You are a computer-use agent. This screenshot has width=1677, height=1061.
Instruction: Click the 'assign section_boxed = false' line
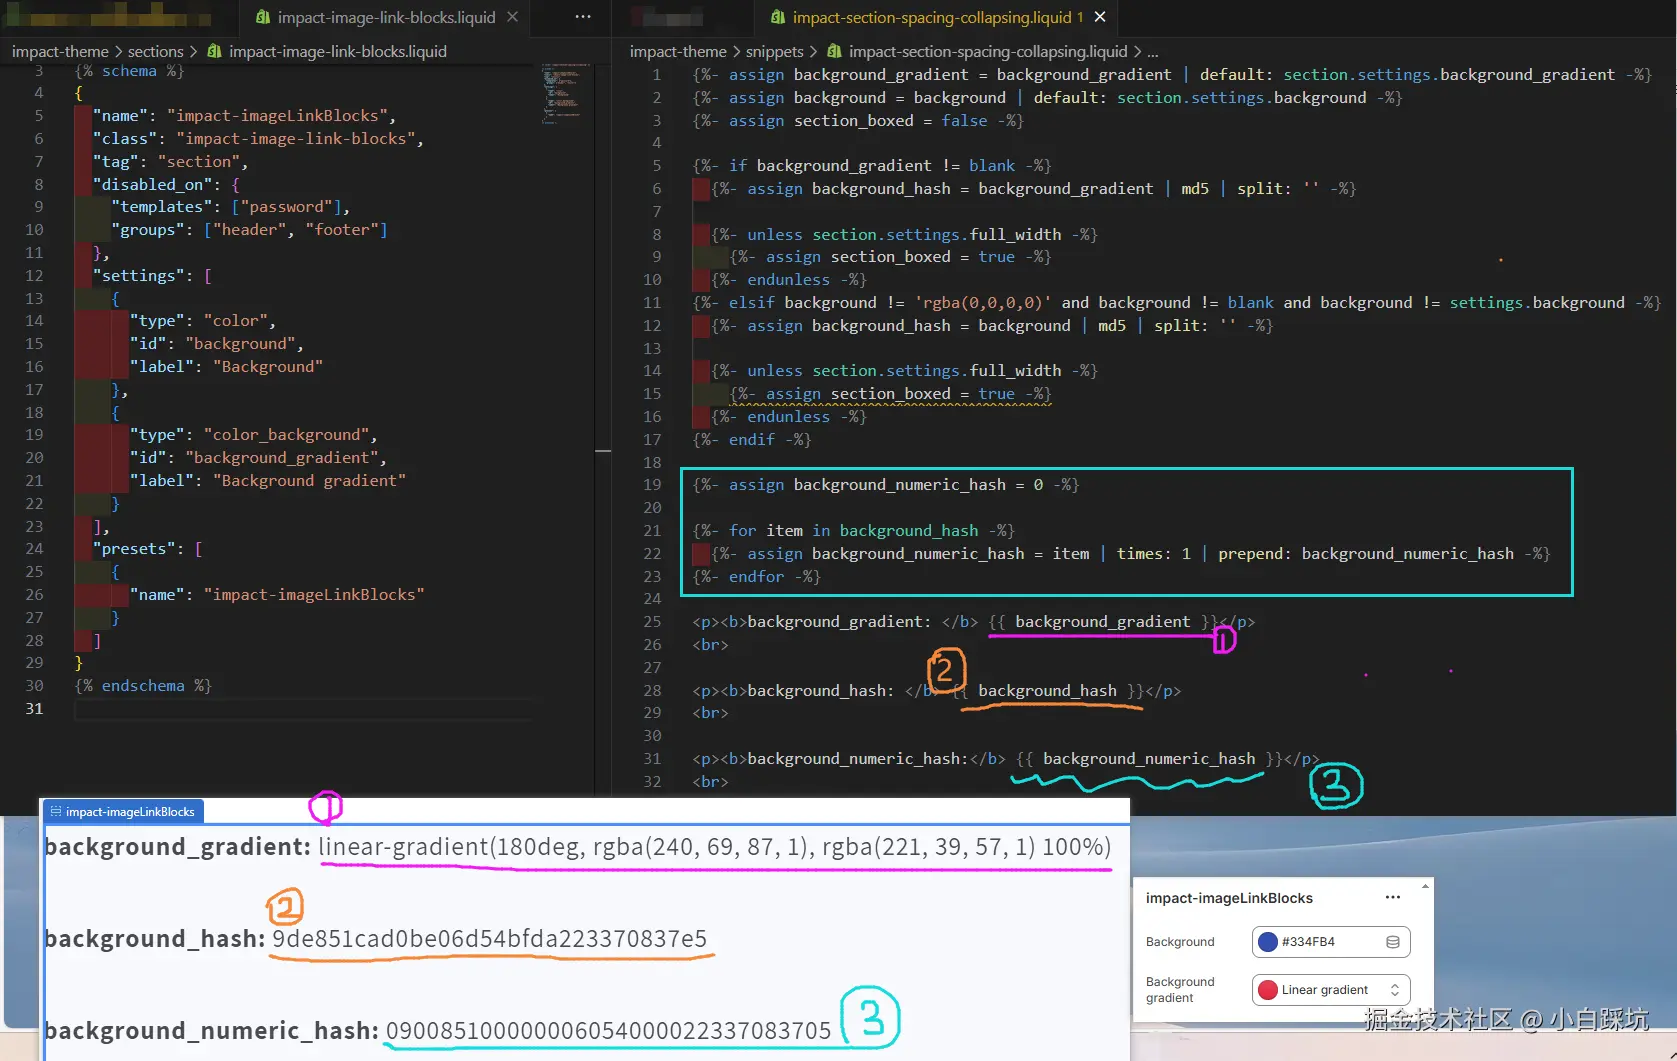pos(858,121)
